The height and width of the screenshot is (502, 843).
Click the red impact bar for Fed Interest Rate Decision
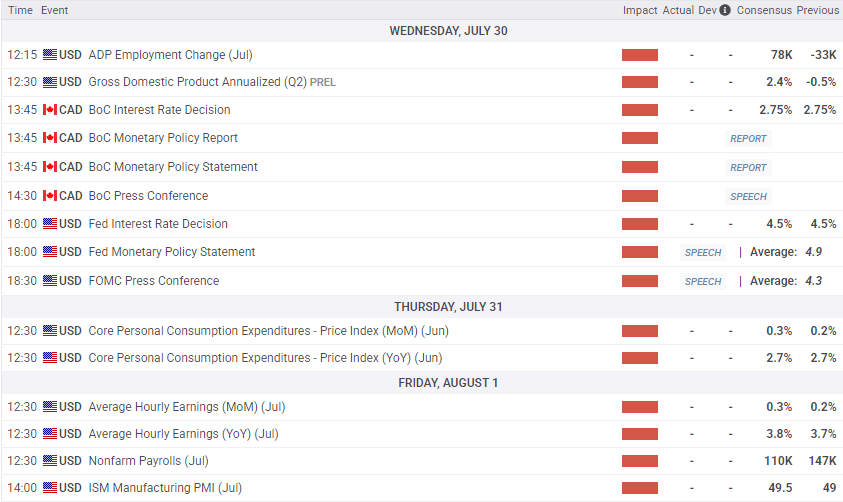(640, 224)
